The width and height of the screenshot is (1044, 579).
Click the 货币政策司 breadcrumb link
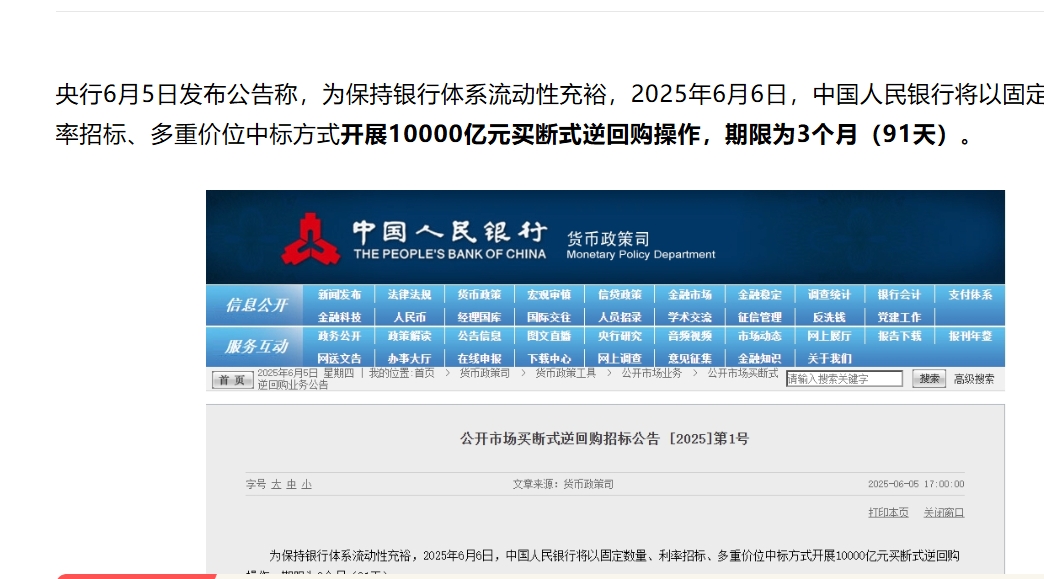[x=485, y=373]
